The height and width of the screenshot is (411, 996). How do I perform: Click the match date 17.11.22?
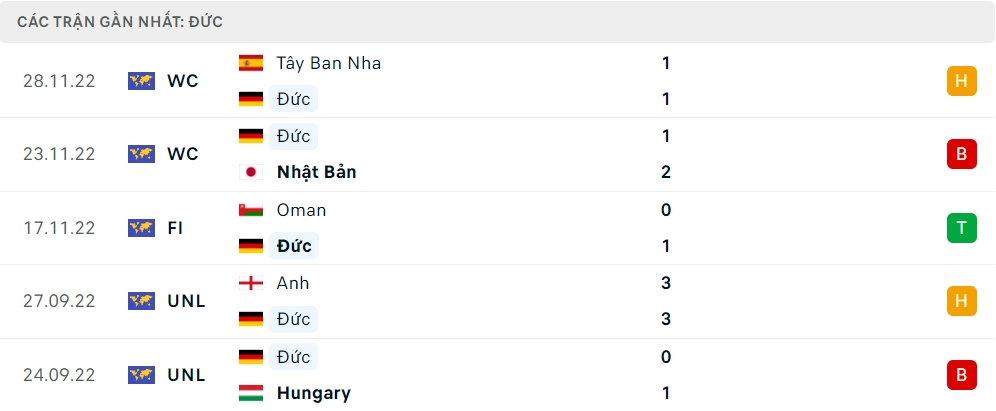pyautogui.click(x=59, y=228)
